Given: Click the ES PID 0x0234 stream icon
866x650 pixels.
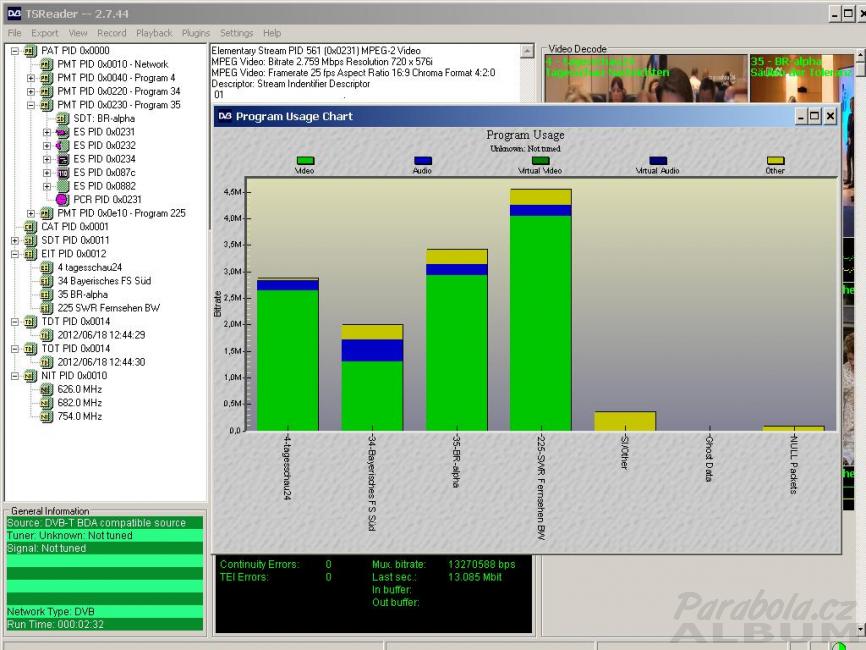Looking at the screenshot, I should (x=62, y=159).
